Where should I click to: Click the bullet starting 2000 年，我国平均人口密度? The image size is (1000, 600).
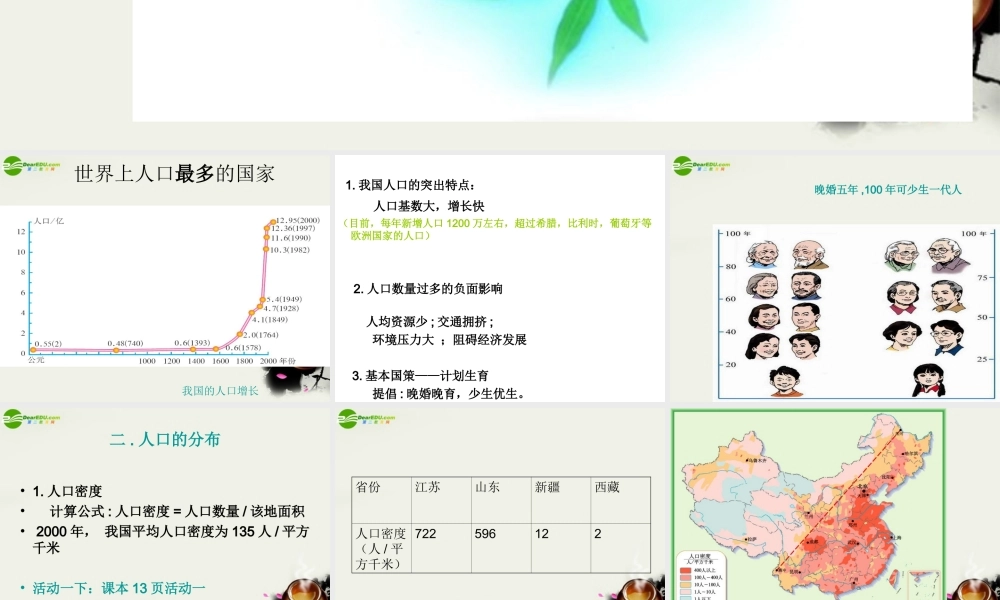pos(171,539)
